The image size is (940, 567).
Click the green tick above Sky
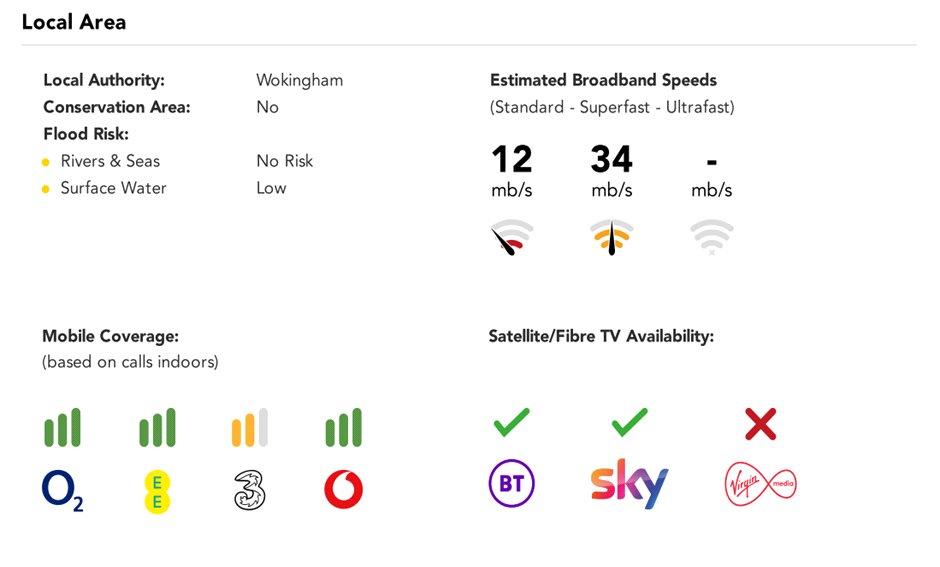(x=629, y=422)
